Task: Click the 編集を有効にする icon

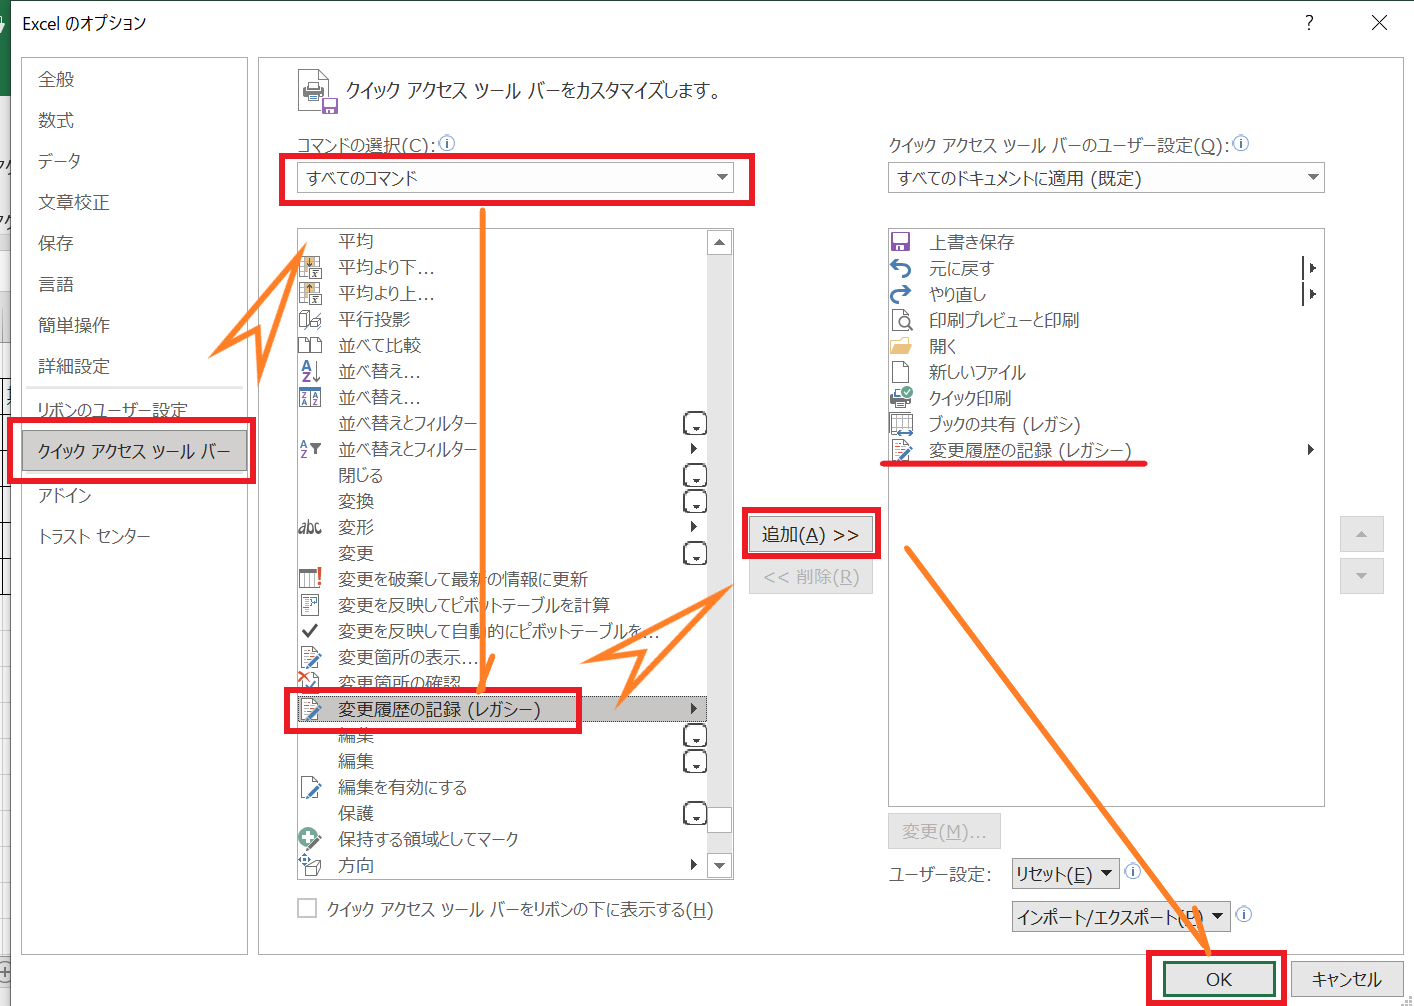Action: coord(310,787)
